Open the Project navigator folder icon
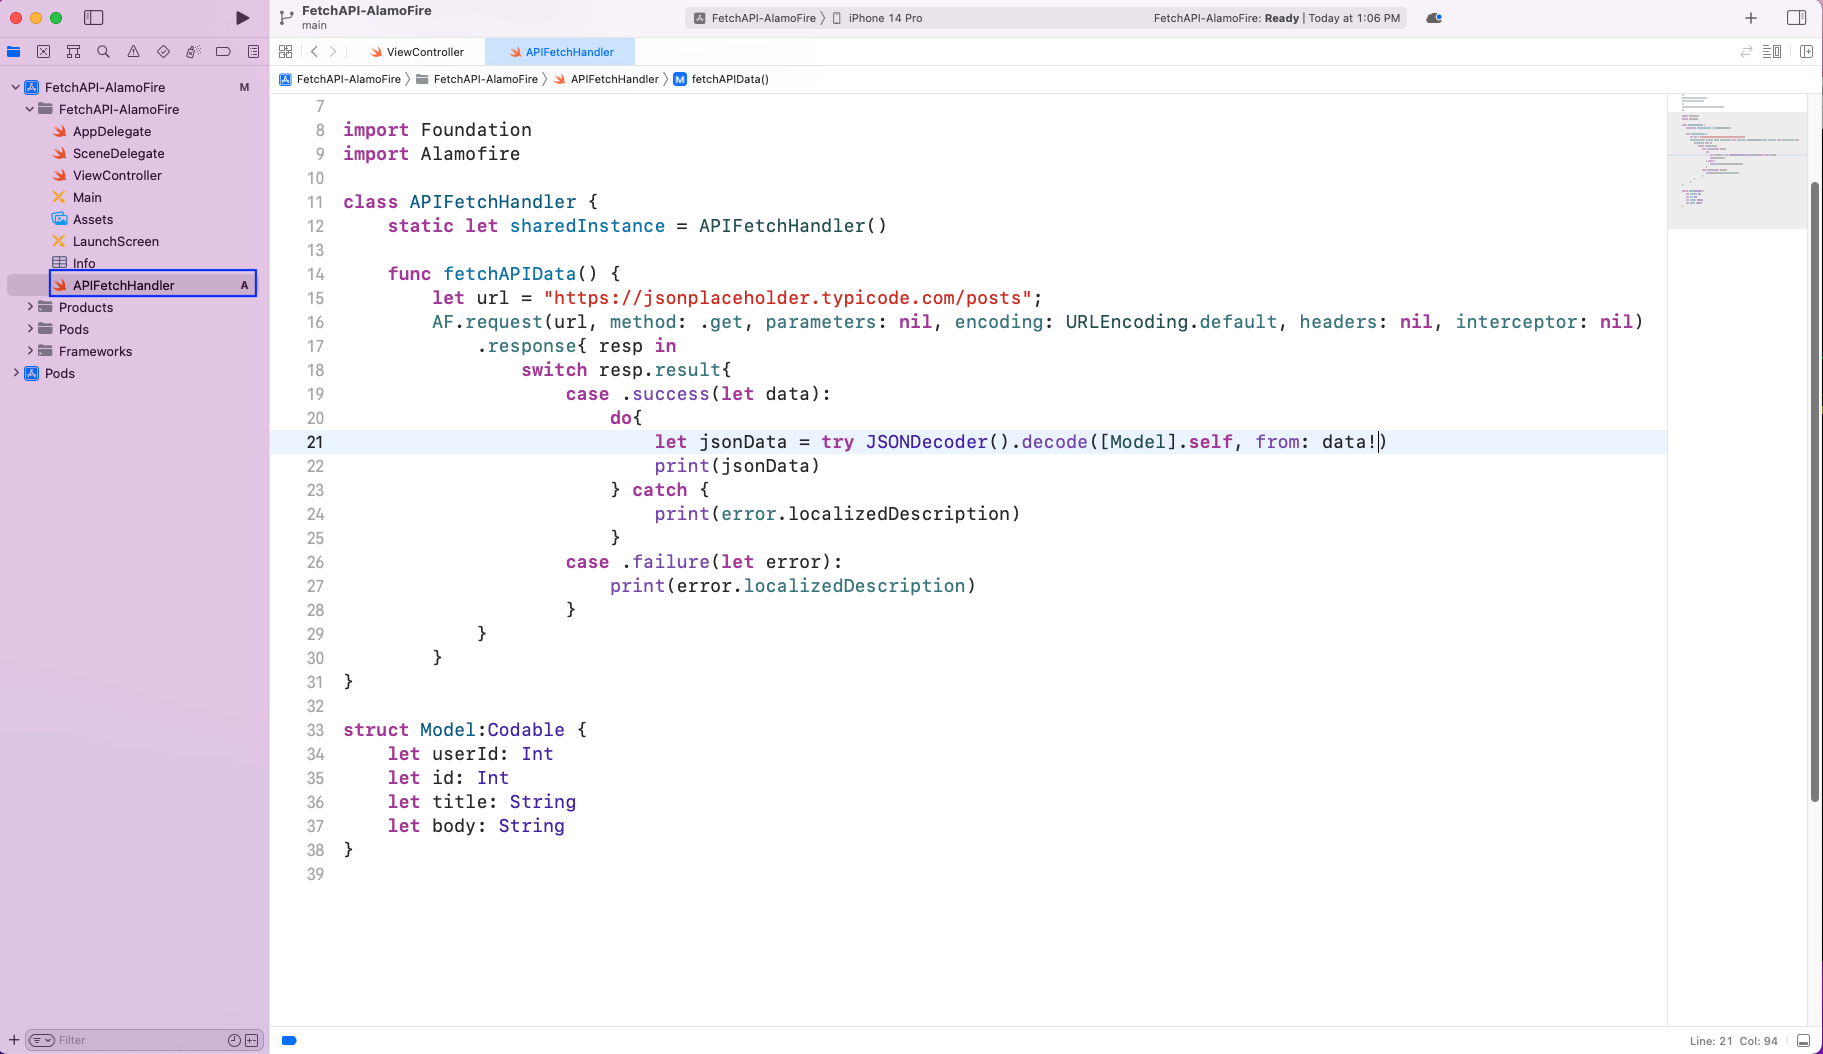This screenshot has height=1054, width=1823. tap(14, 52)
